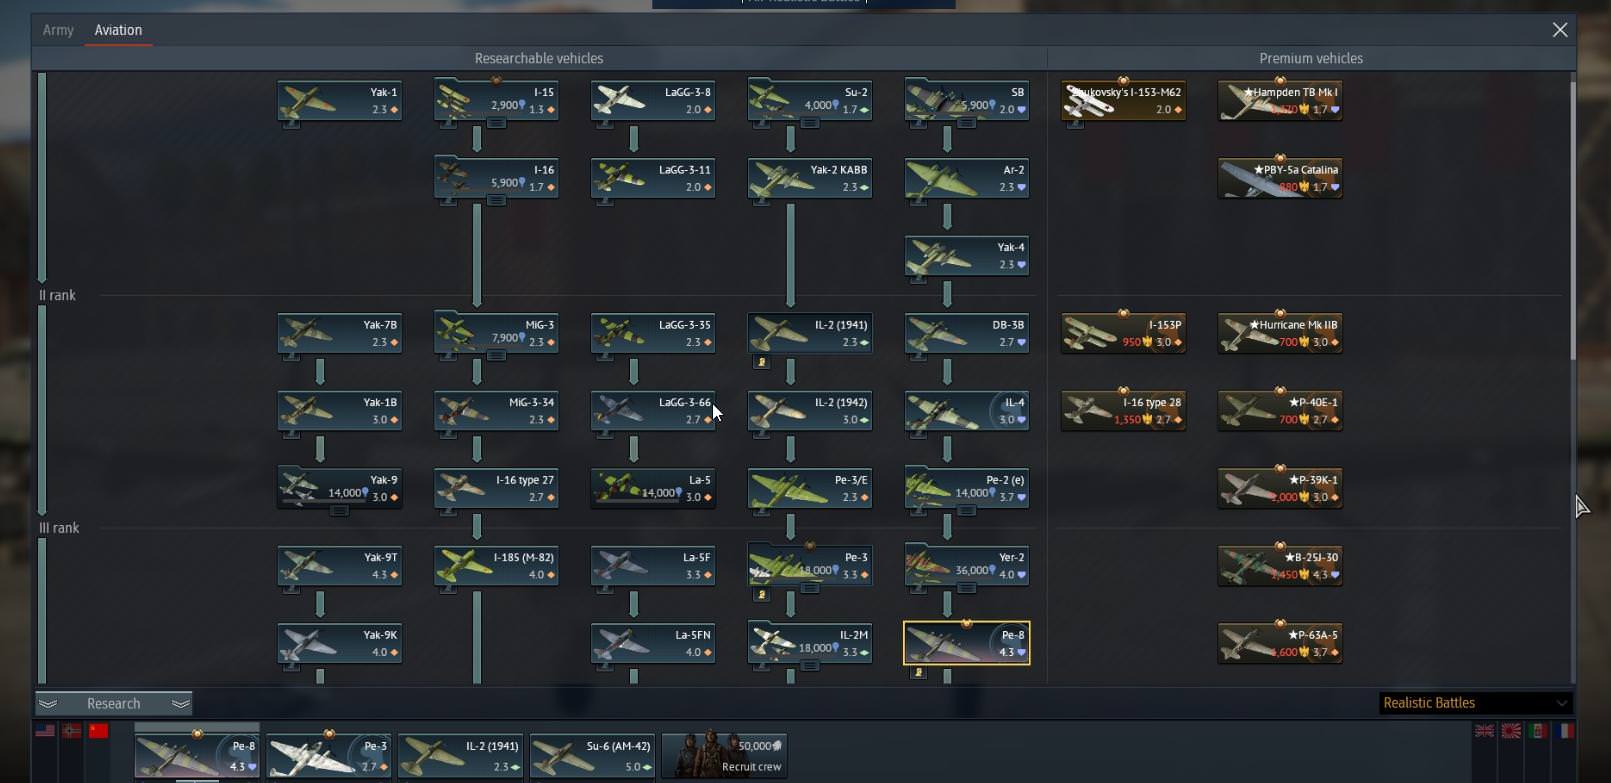Select the Italy flag nation icon
Image resolution: width=1611 pixels, height=783 pixels.
1539,731
